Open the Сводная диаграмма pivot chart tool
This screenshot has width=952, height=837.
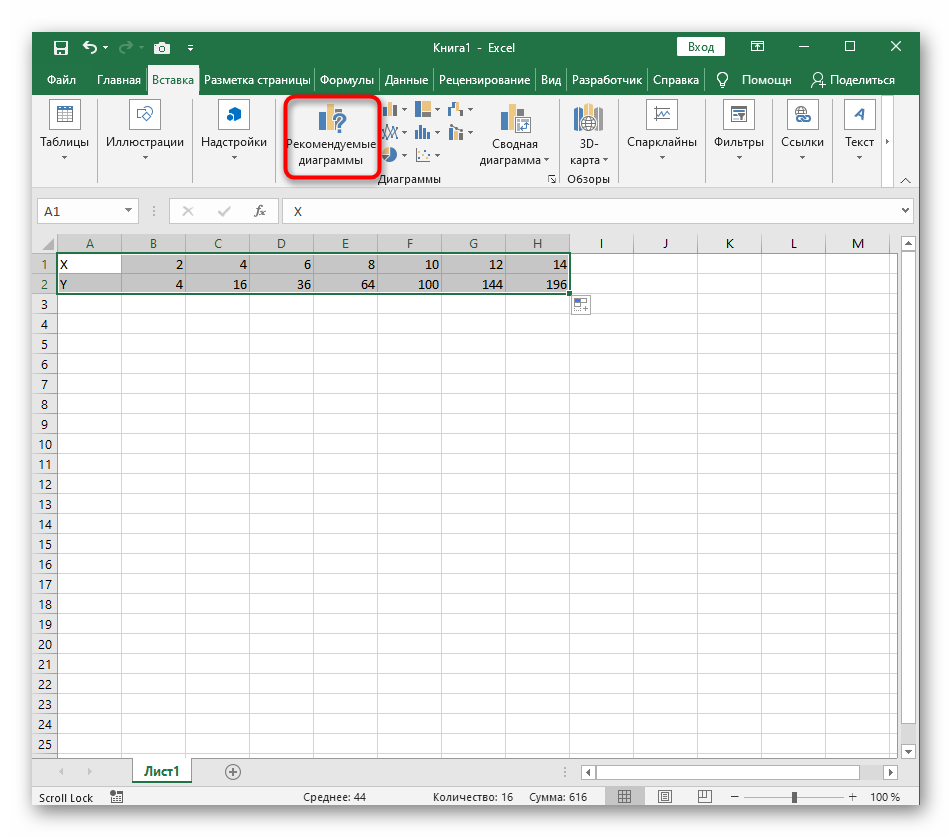pos(515,137)
